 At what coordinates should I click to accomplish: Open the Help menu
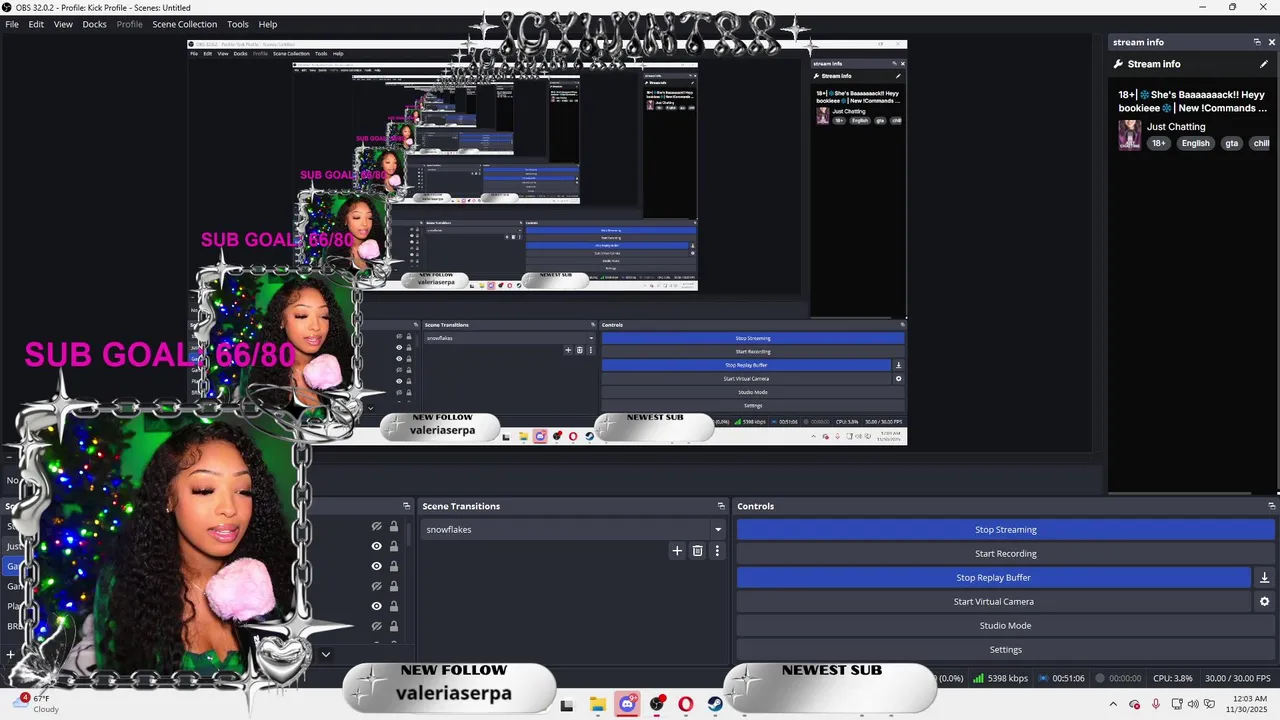[268, 24]
